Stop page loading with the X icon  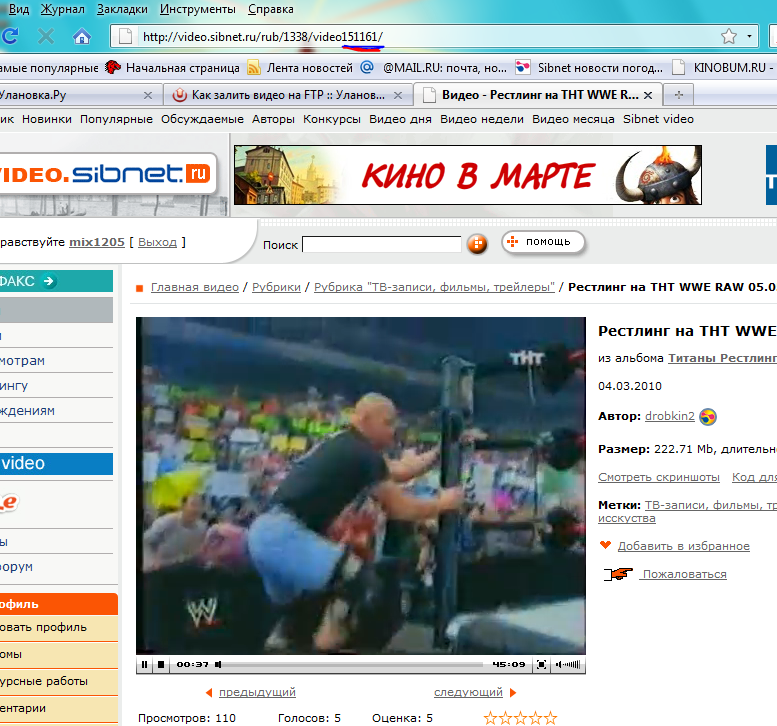[x=46, y=36]
